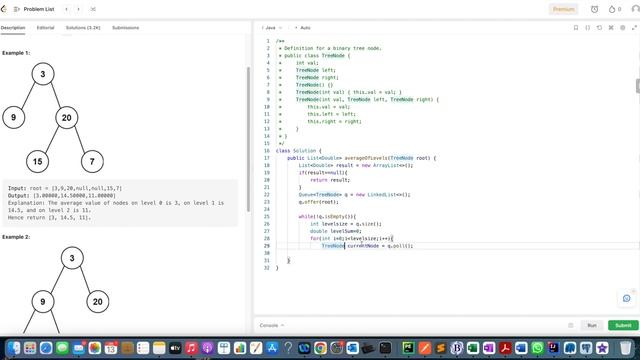The height and width of the screenshot is (360, 640).
Task: Click the Run button
Action: pyautogui.click(x=591, y=325)
